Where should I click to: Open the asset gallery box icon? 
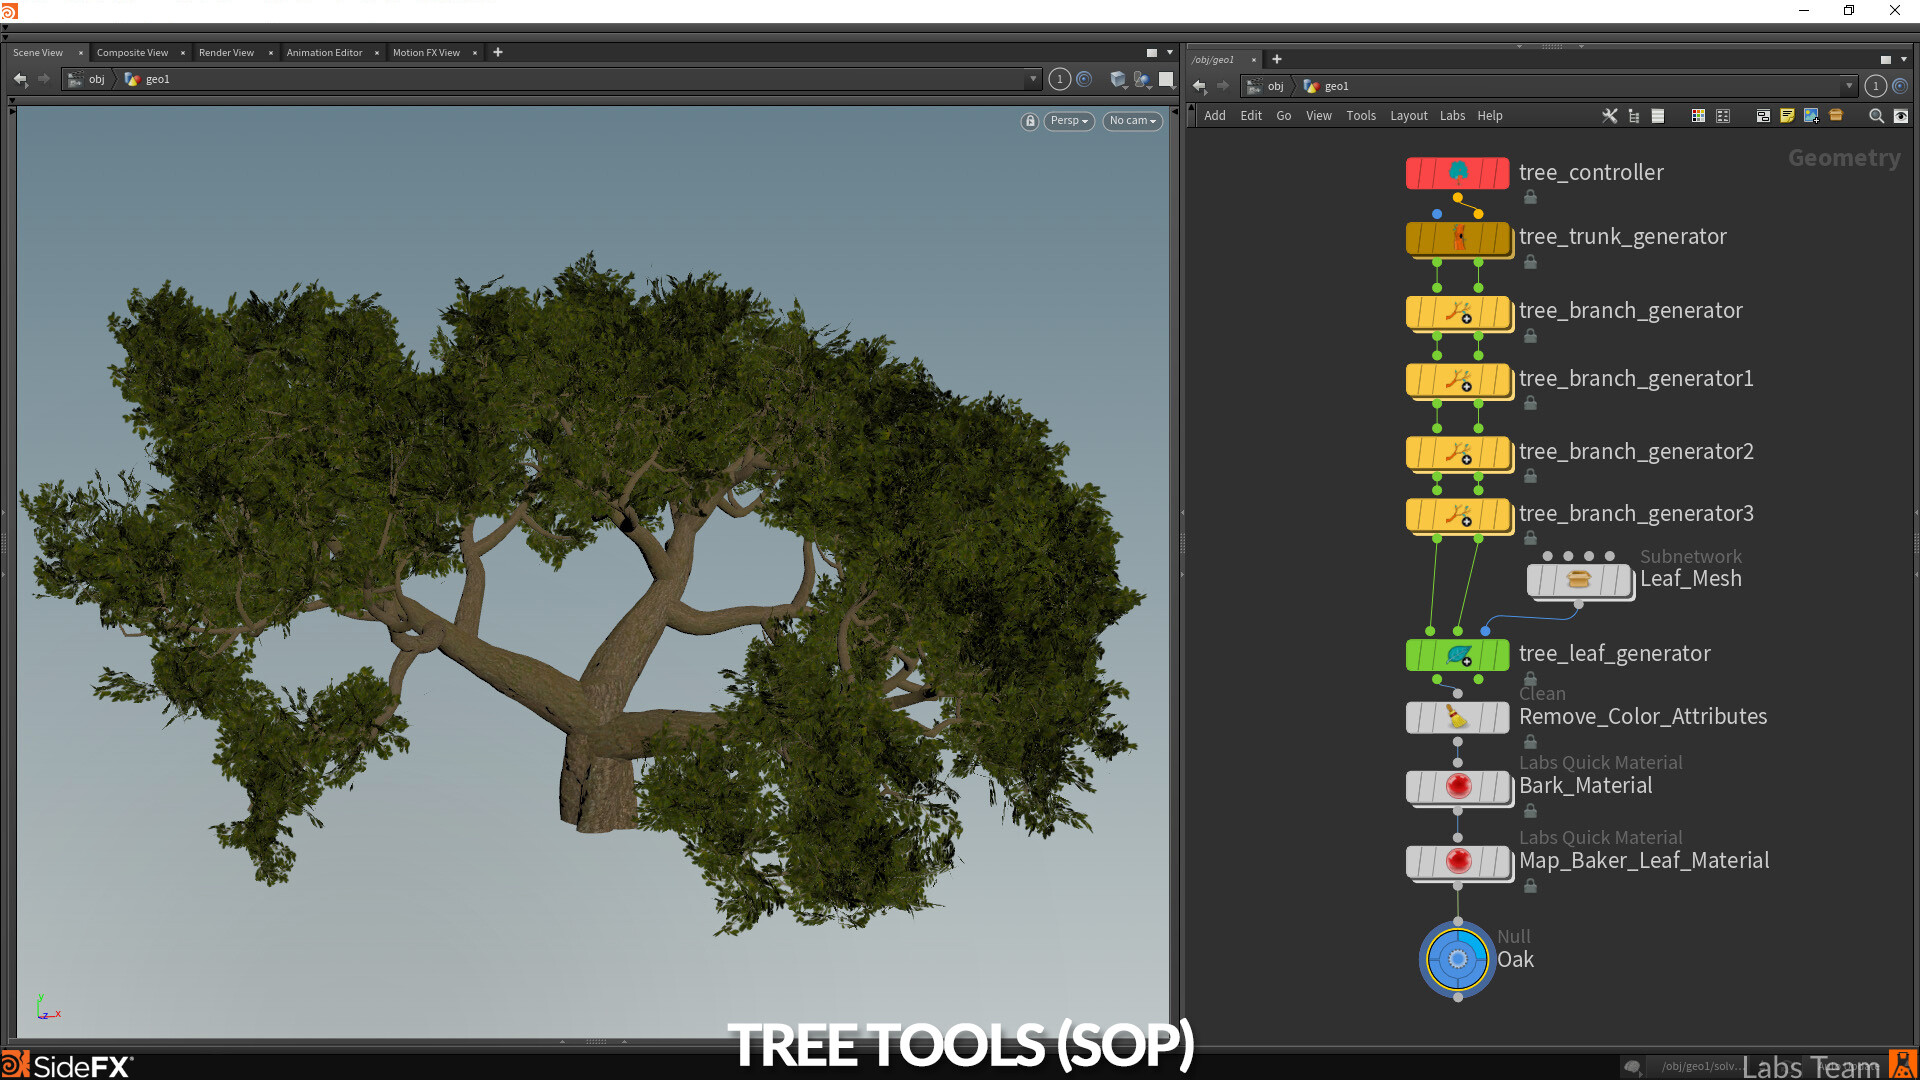coord(1836,116)
